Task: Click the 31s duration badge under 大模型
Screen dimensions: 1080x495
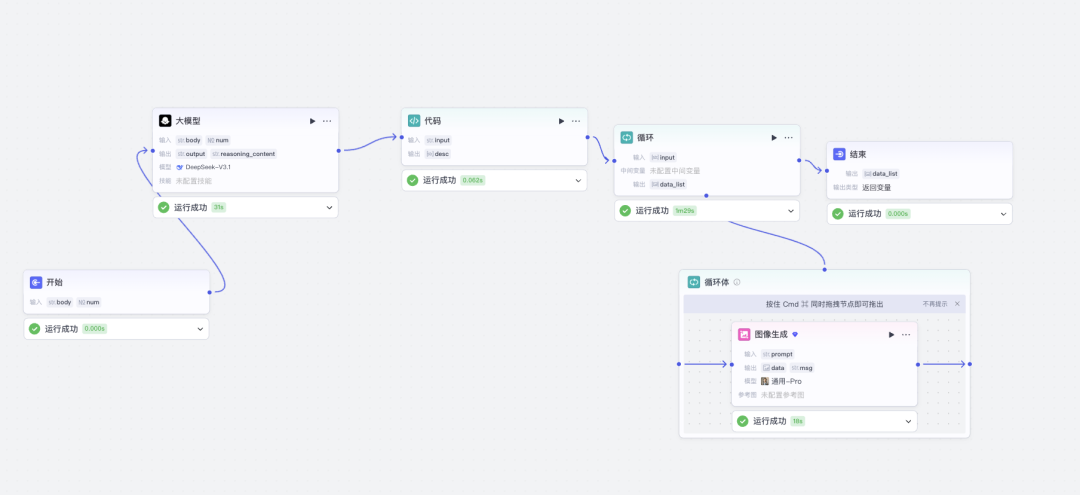Action: [219, 207]
